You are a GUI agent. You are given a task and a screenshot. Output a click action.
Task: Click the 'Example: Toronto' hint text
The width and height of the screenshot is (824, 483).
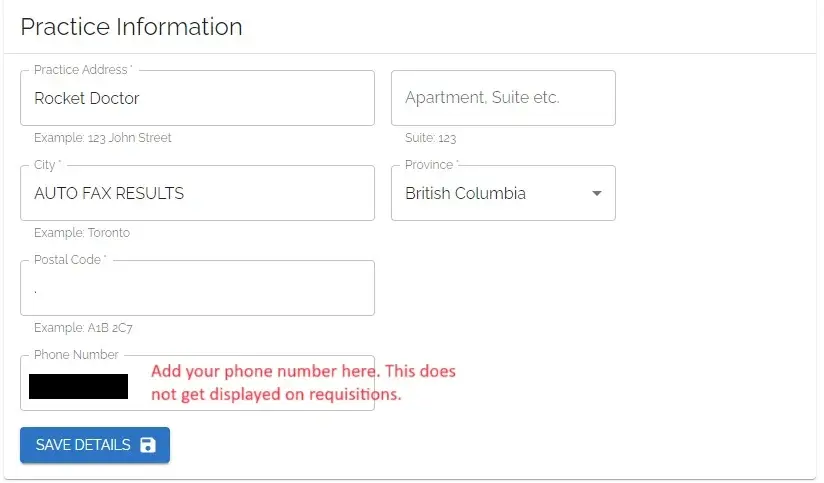pyautogui.click(x=82, y=233)
